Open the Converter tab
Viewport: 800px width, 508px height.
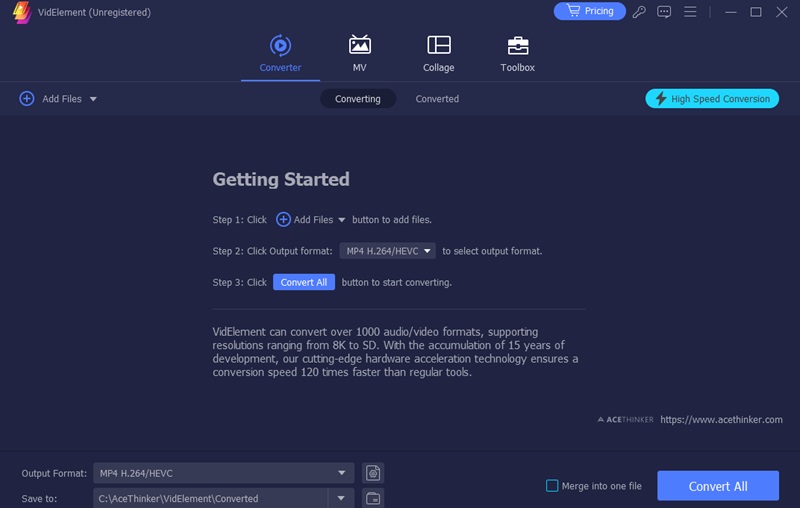tap(280, 54)
